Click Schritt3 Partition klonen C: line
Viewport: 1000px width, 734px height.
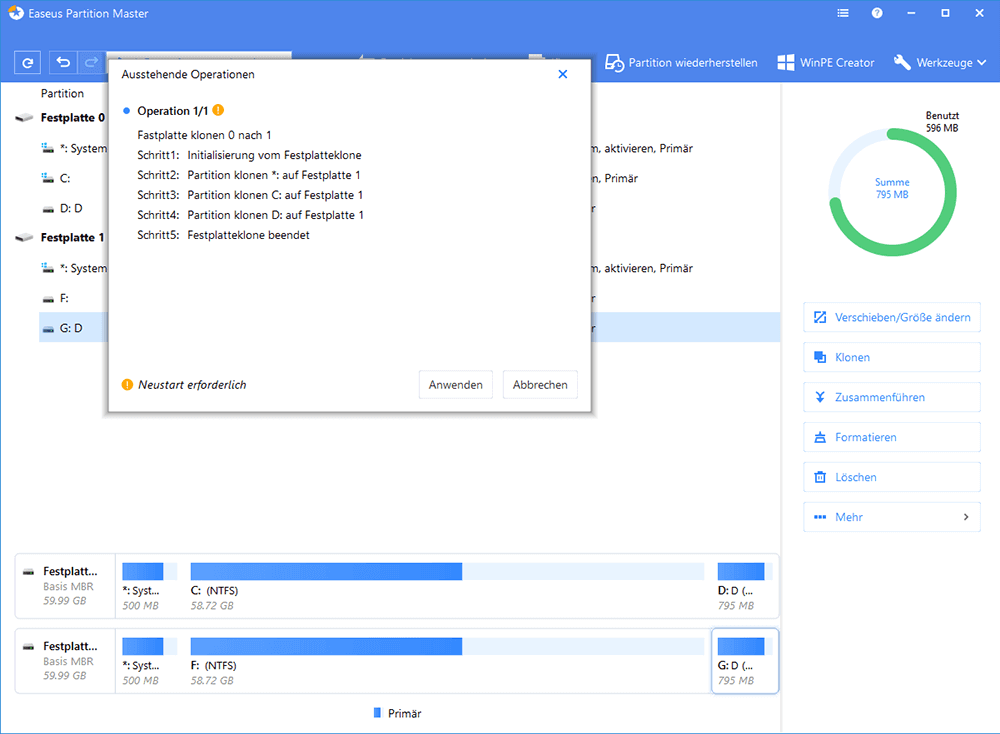[x=250, y=195]
